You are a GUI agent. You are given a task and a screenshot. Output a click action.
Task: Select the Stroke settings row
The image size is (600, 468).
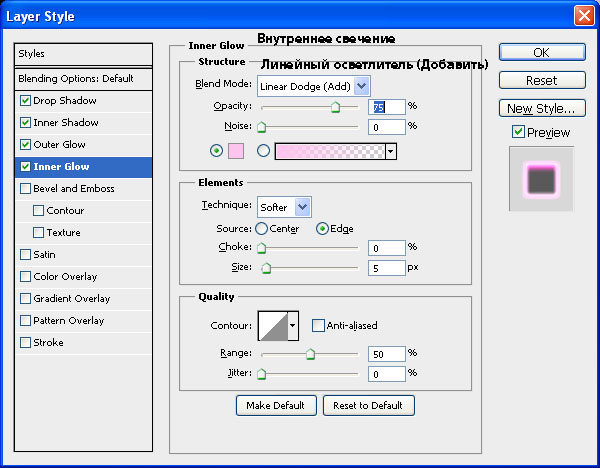(x=83, y=343)
